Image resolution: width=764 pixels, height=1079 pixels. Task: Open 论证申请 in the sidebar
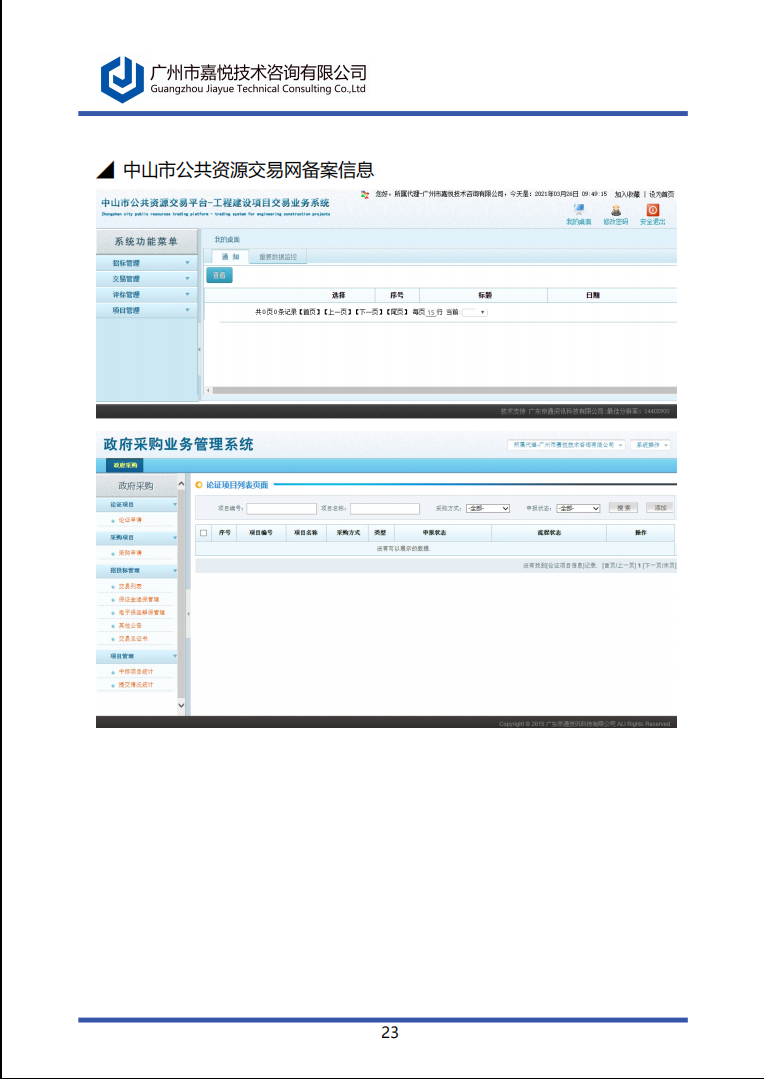coord(130,520)
